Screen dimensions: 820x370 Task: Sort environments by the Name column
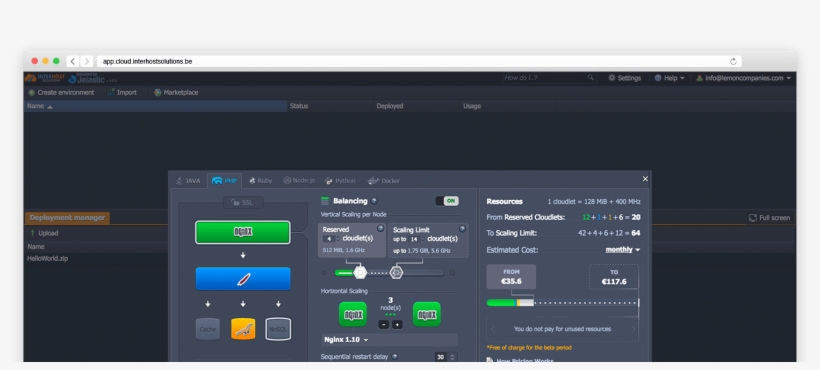click(155, 106)
